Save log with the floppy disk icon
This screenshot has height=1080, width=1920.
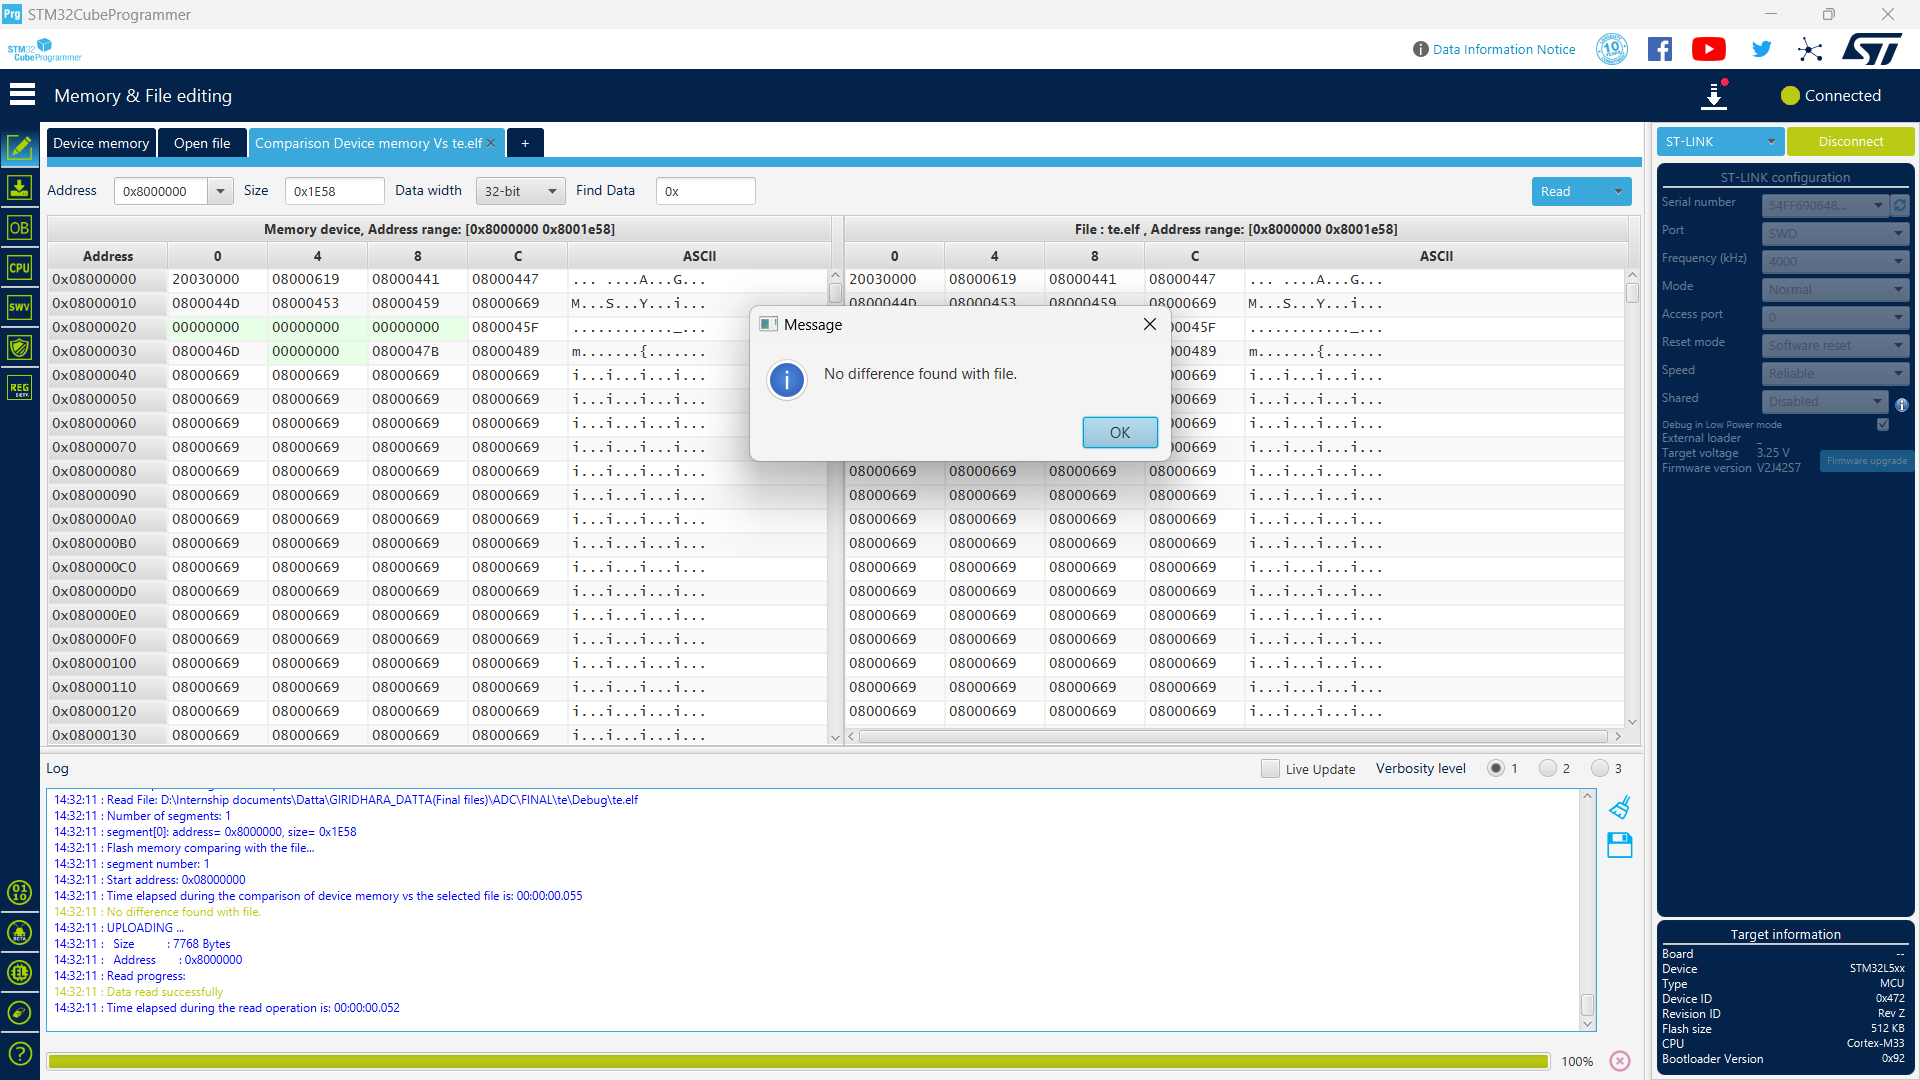[x=1620, y=845]
